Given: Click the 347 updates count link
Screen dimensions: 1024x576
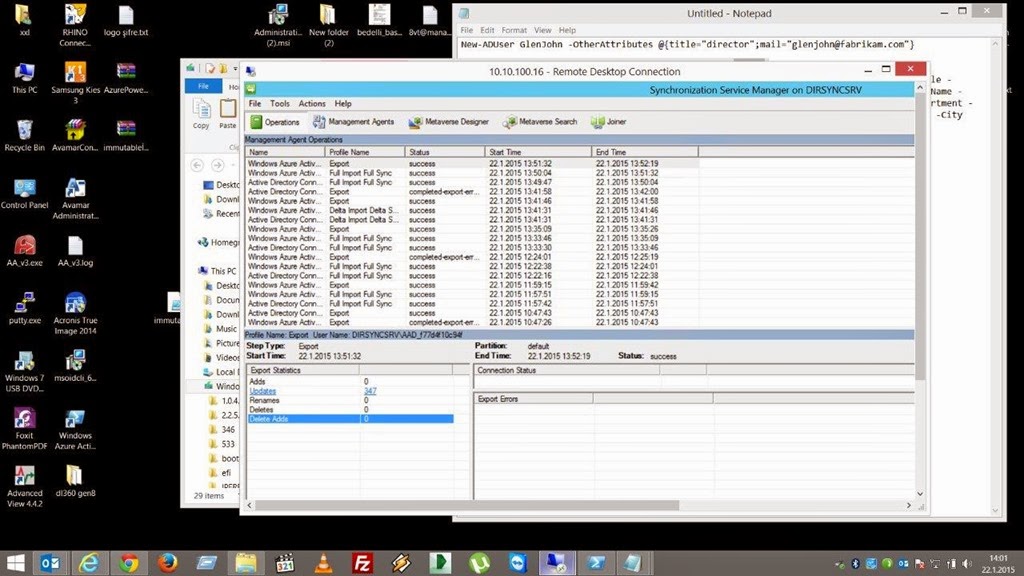Looking at the screenshot, I should (x=370, y=391).
